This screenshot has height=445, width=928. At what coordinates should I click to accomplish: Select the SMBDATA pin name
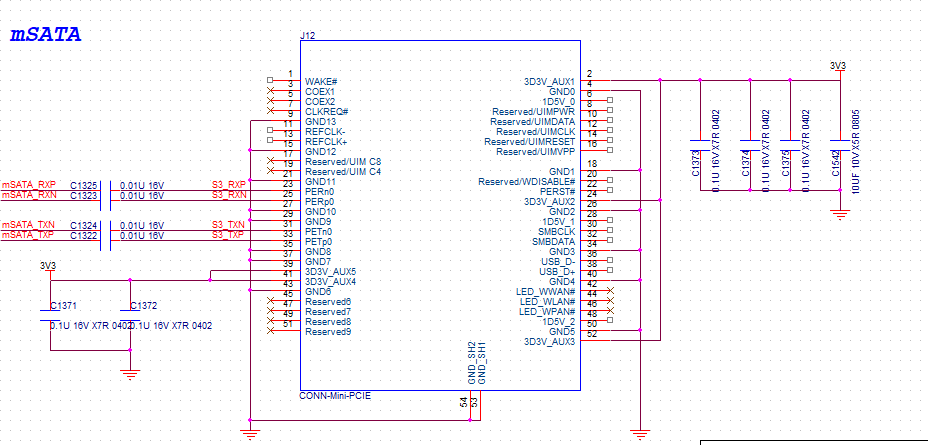tap(554, 241)
